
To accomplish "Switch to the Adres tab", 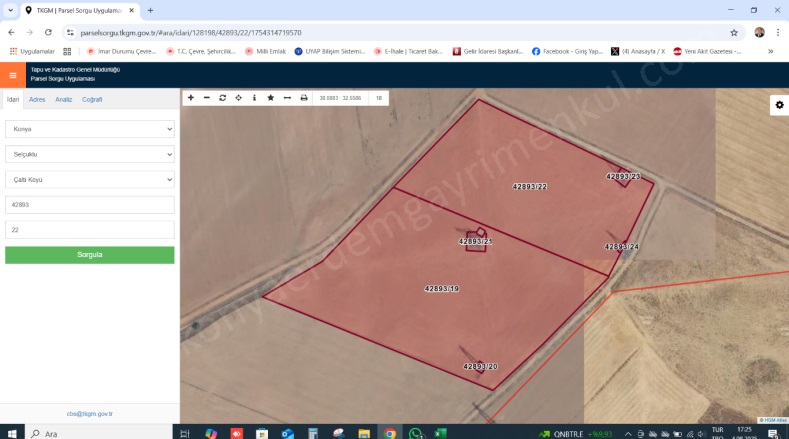I will (37, 100).
